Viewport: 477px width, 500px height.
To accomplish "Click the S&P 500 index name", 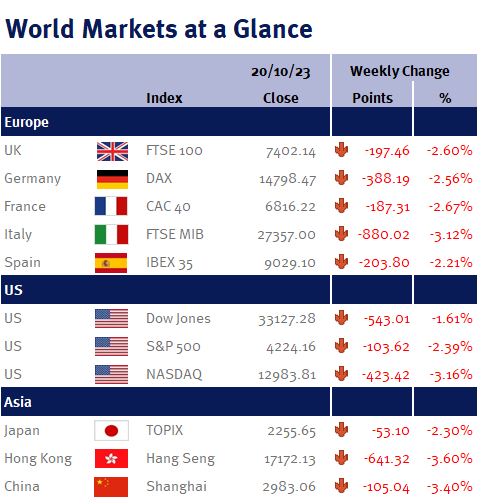I will coord(173,346).
